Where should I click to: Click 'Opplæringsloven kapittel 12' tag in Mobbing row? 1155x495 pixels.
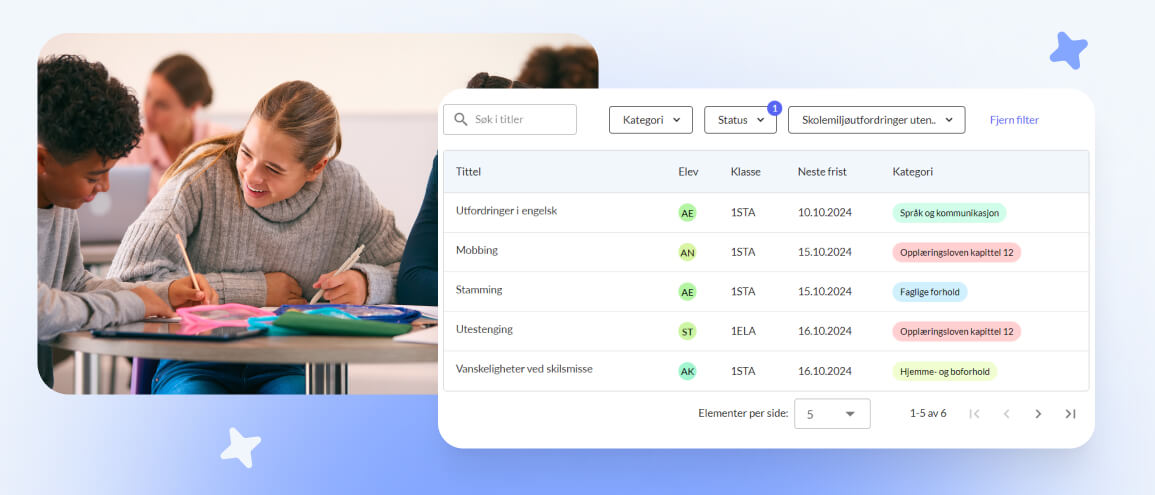click(956, 253)
